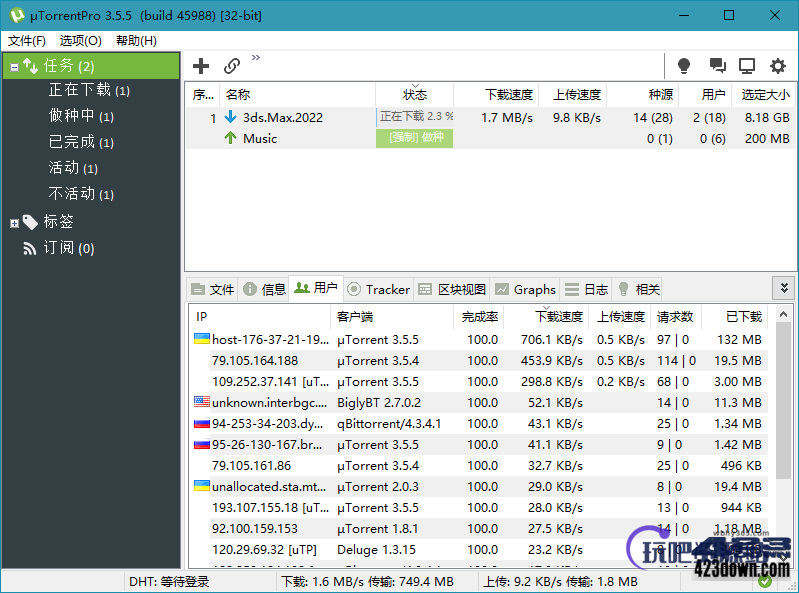The width and height of the screenshot is (799, 593).
Task: Switch to the Graphs tab
Action: click(525, 289)
